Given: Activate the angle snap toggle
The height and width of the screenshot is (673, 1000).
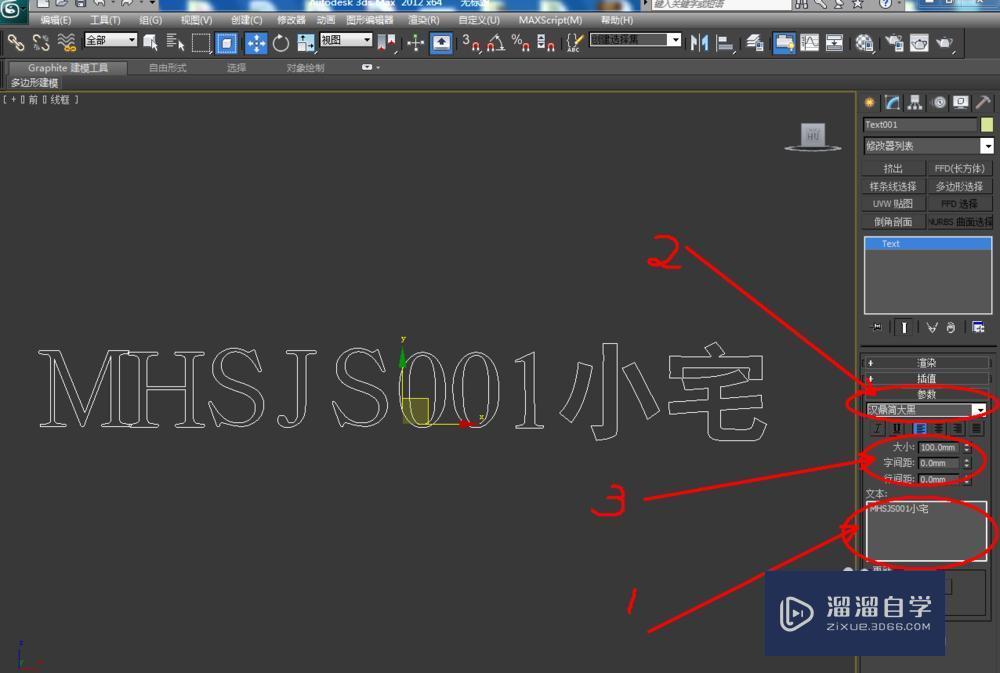Looking at the screenshot, I should coord(497,44).
